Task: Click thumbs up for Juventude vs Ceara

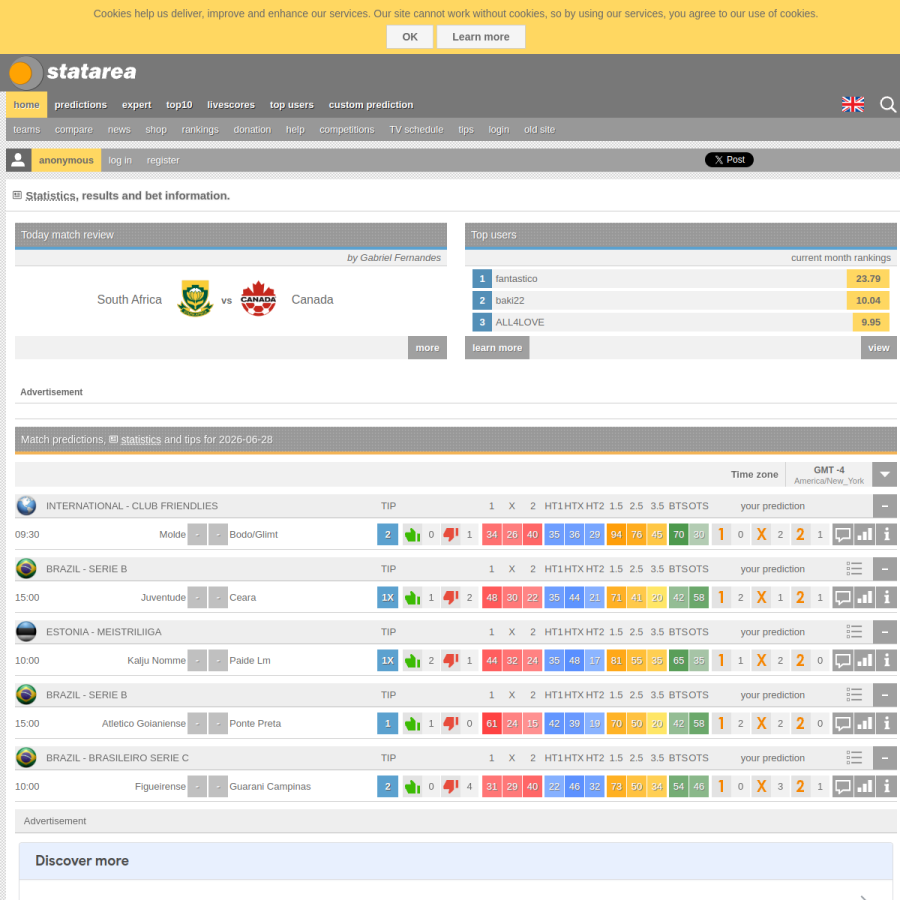Action: 412,598
